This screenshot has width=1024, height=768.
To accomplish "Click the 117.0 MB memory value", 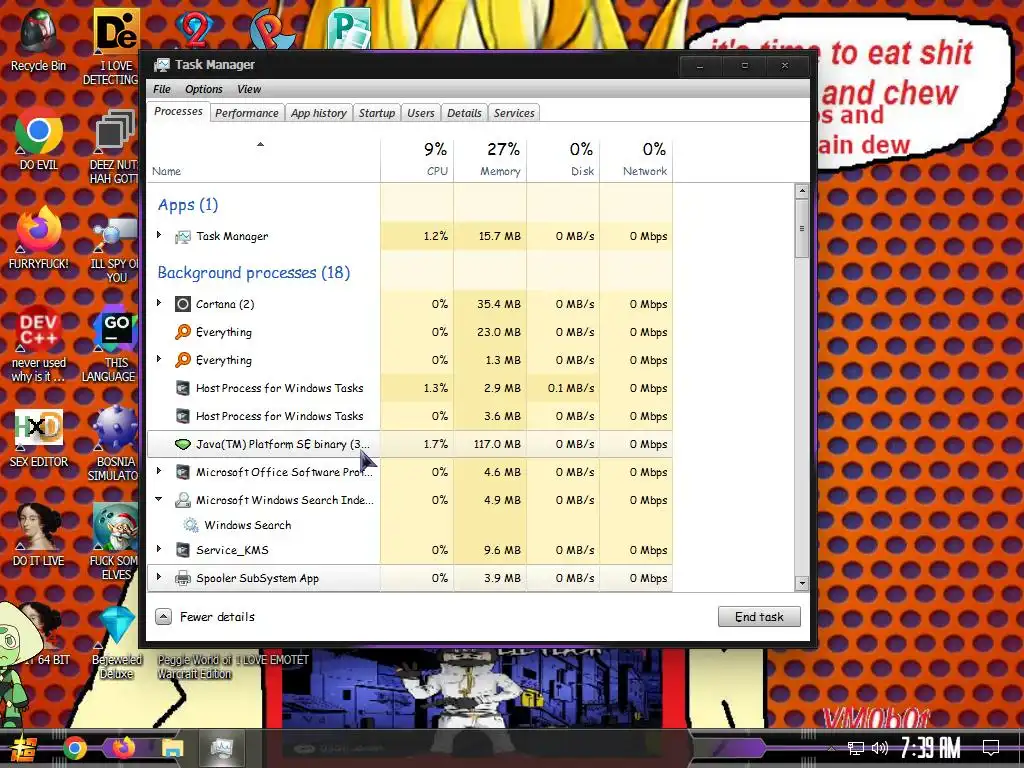I will click(497, 444).
